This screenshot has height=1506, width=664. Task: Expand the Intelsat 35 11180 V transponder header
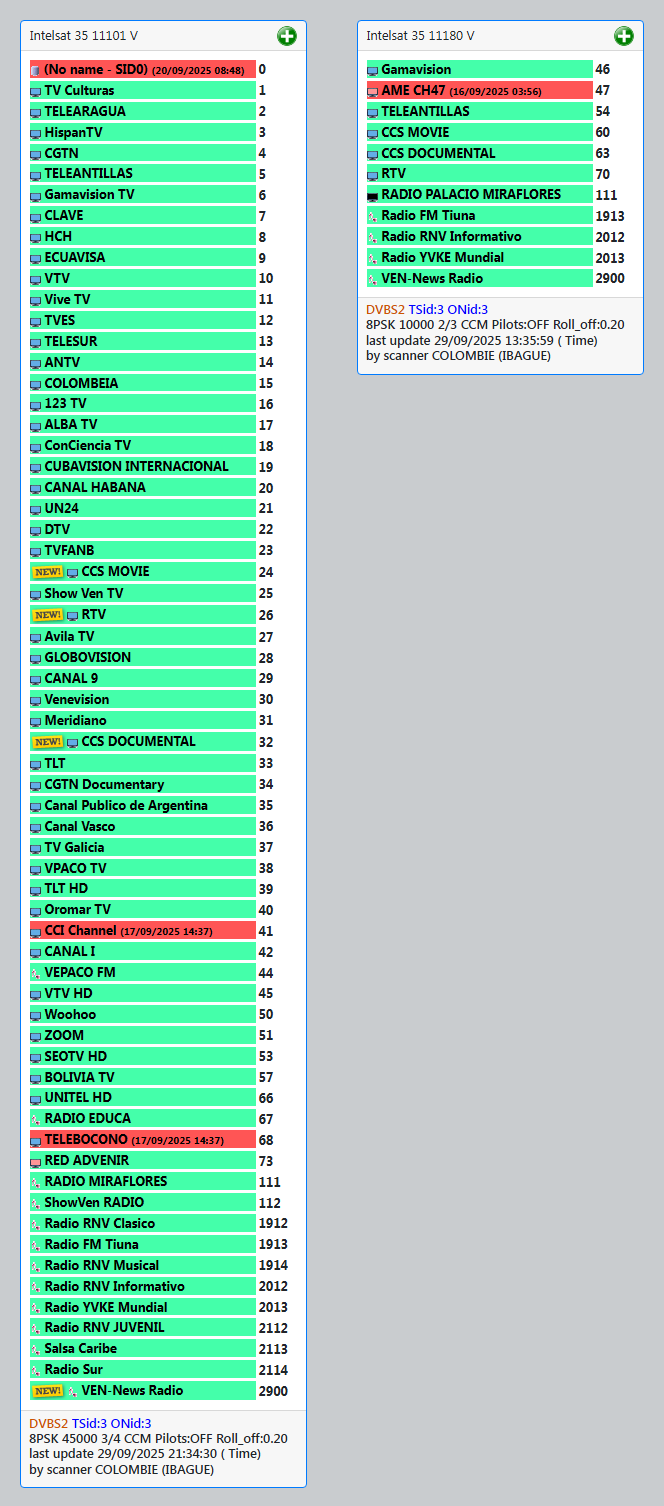(x=420, y=36)
